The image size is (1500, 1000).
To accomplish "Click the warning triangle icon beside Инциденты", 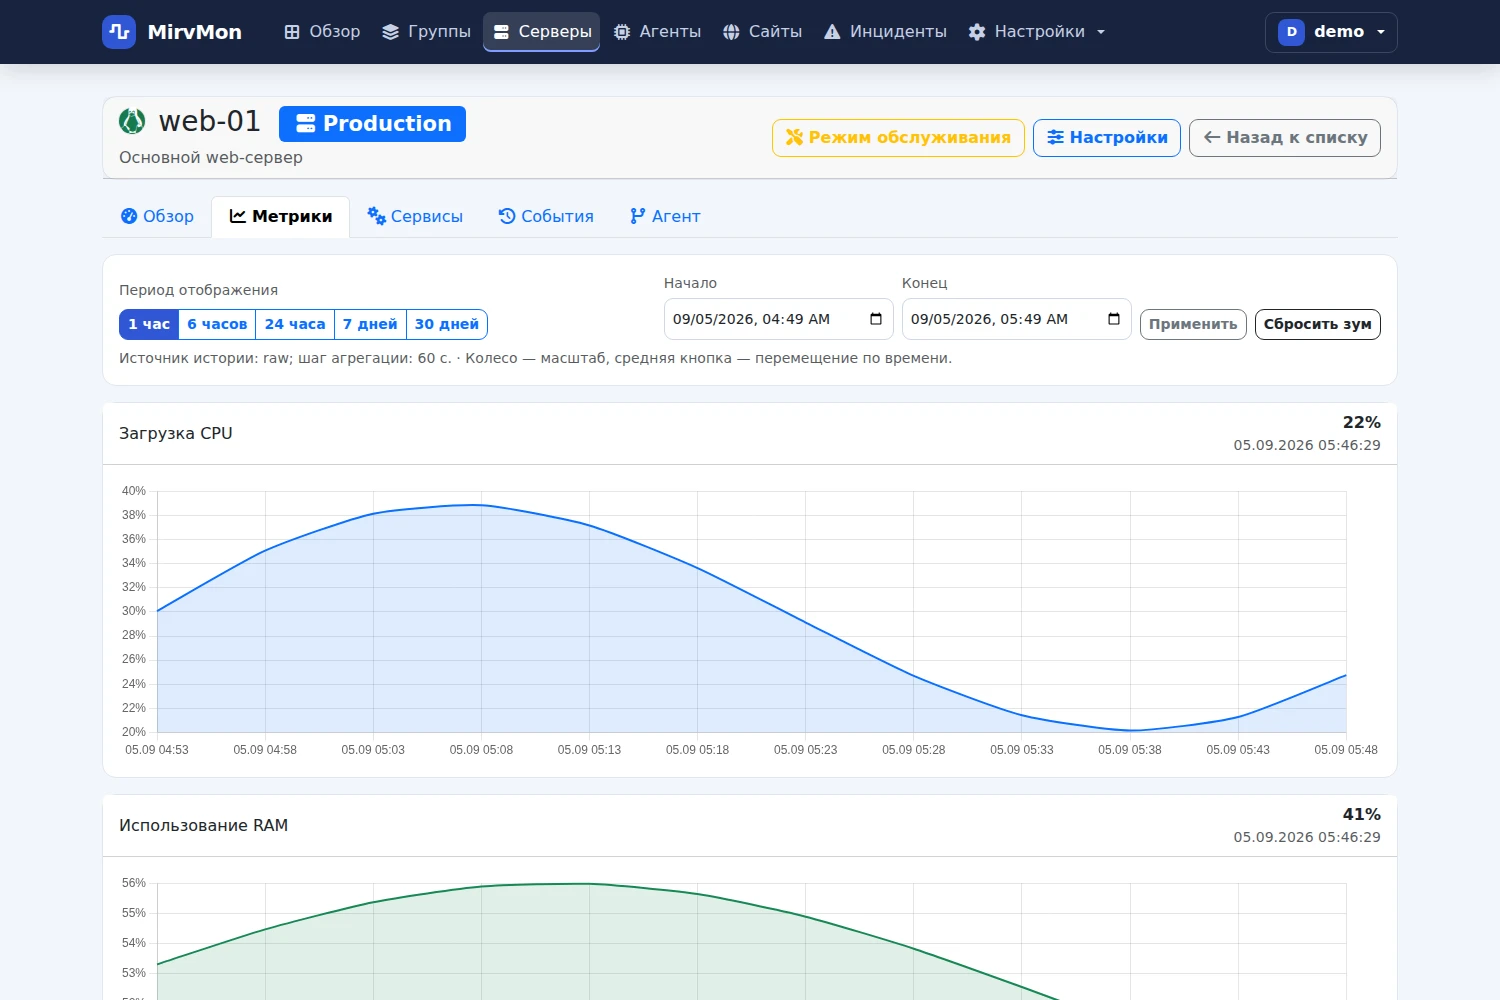I will pyautogui.click(x=832, y=32).
